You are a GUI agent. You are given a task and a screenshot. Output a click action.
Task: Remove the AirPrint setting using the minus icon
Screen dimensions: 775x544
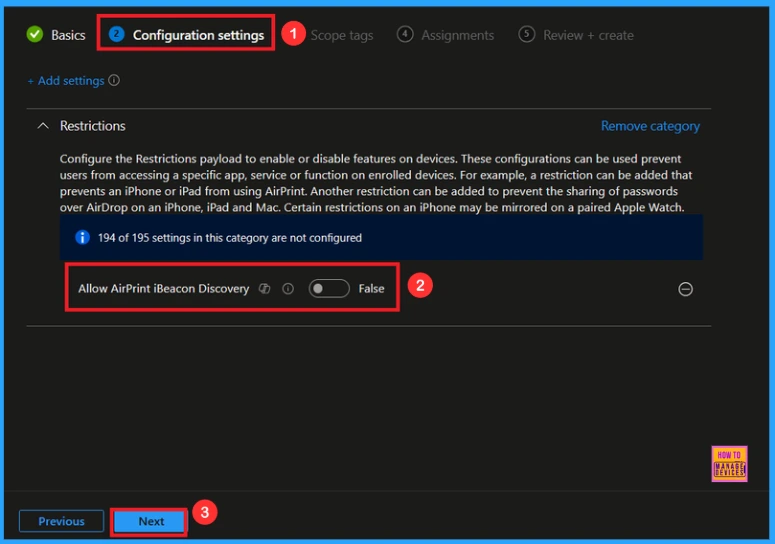coord(685,289)
